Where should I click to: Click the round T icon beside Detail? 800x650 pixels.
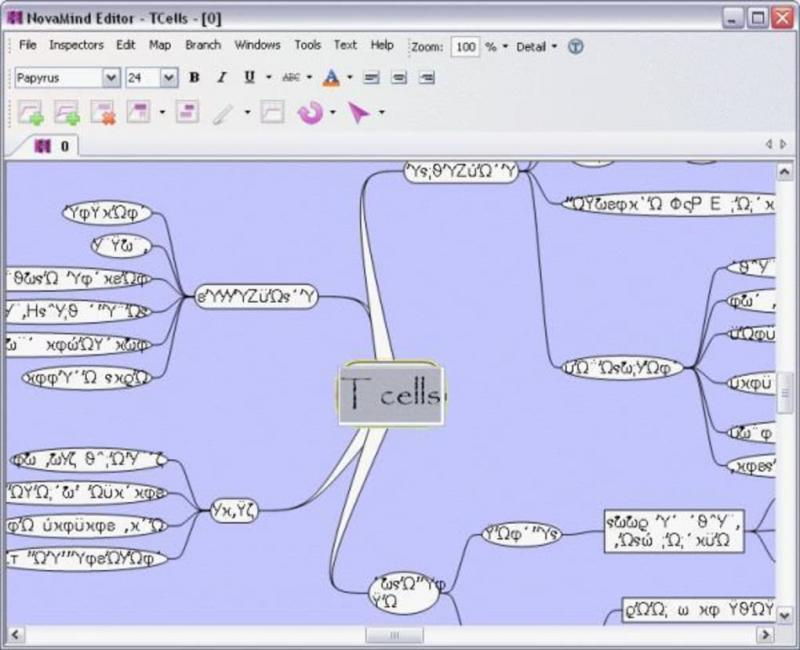coord(576,46)
